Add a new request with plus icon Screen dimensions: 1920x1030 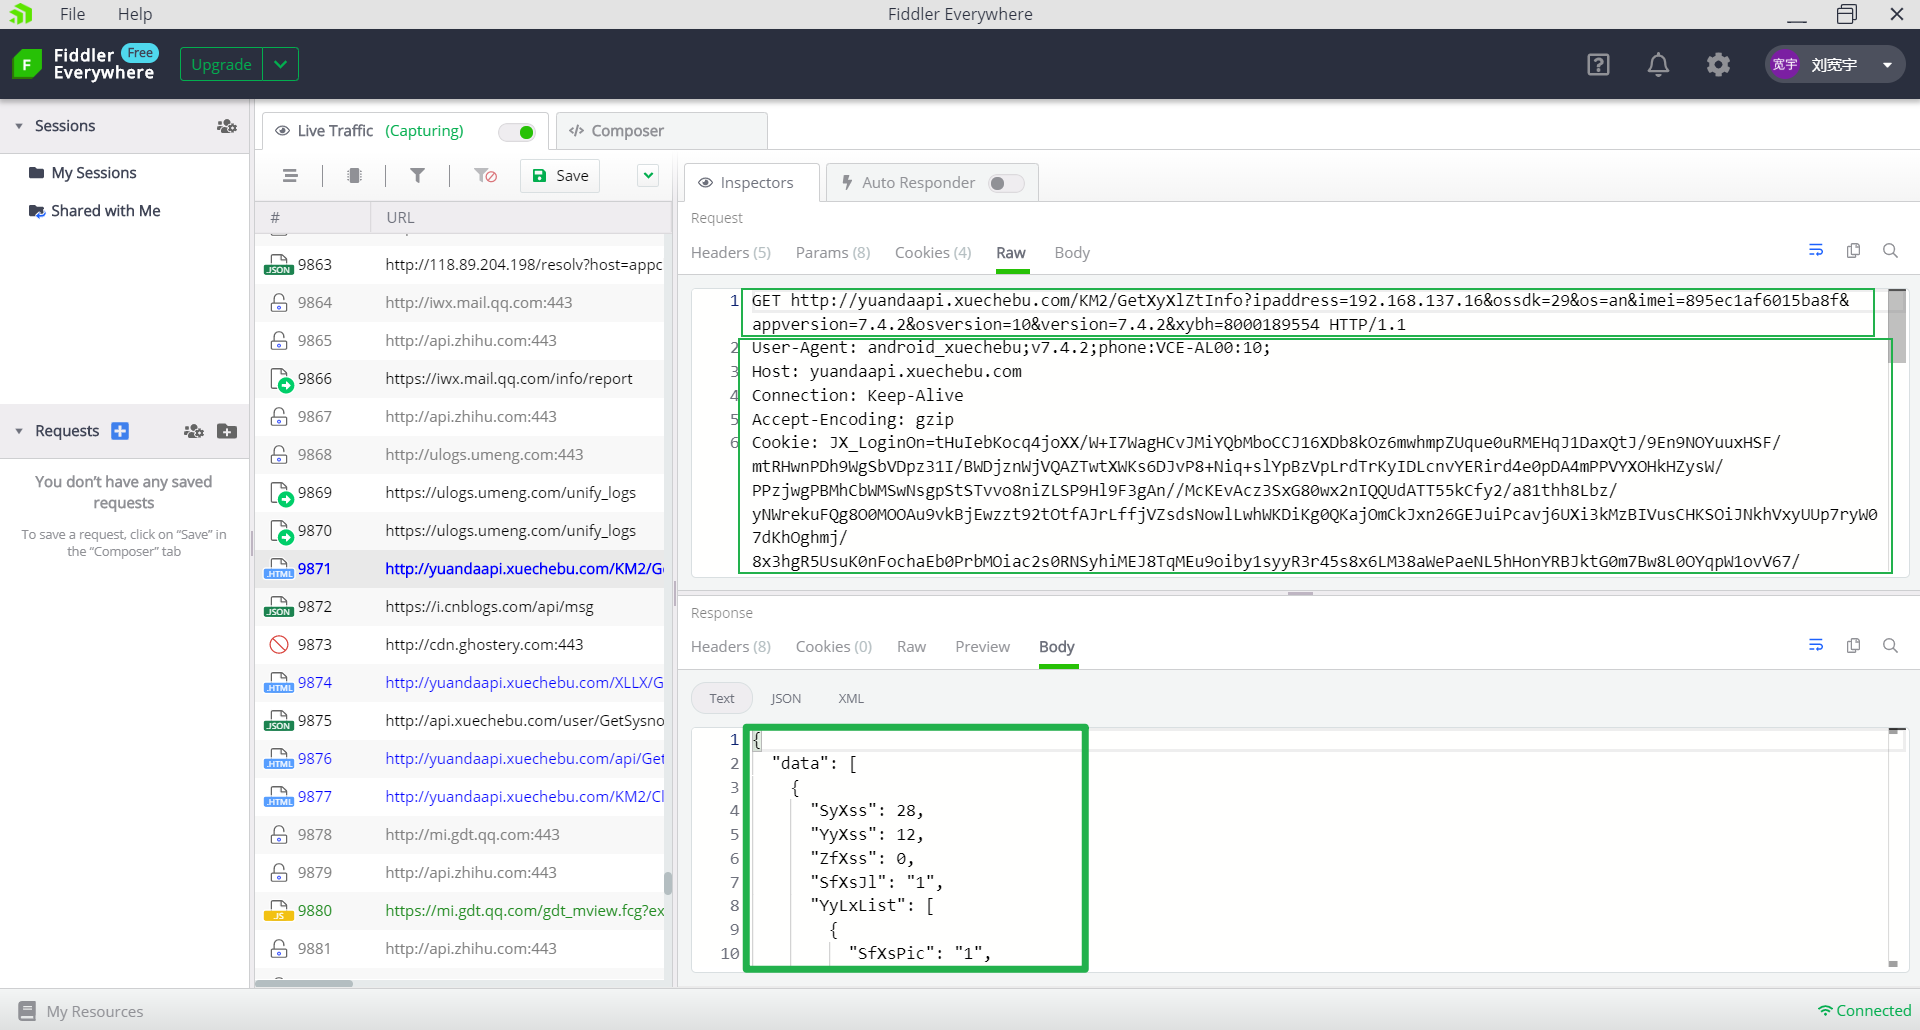tap(120, 431)
